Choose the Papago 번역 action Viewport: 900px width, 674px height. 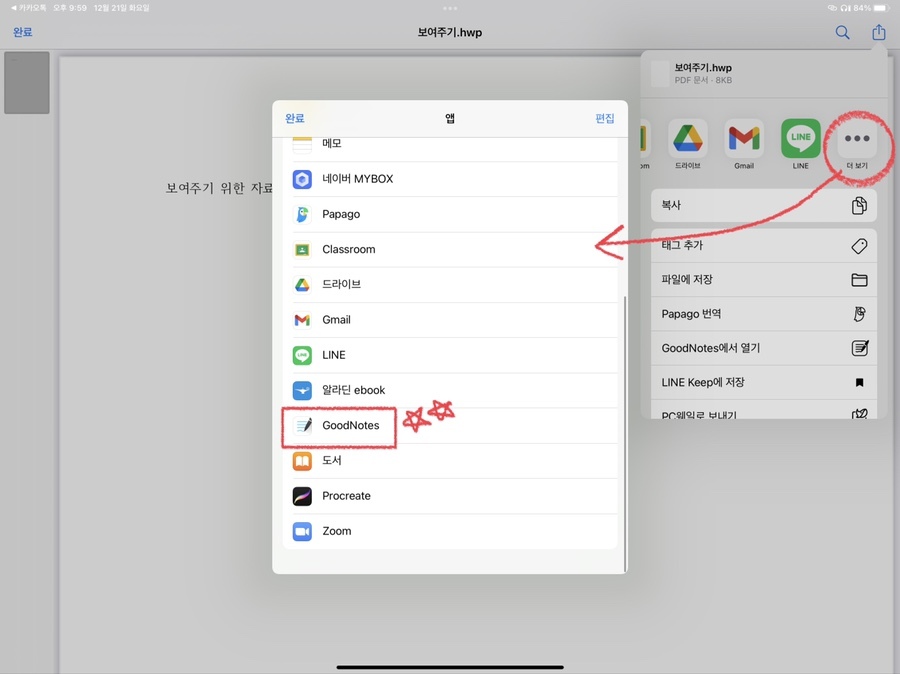(x=763, y=314)
